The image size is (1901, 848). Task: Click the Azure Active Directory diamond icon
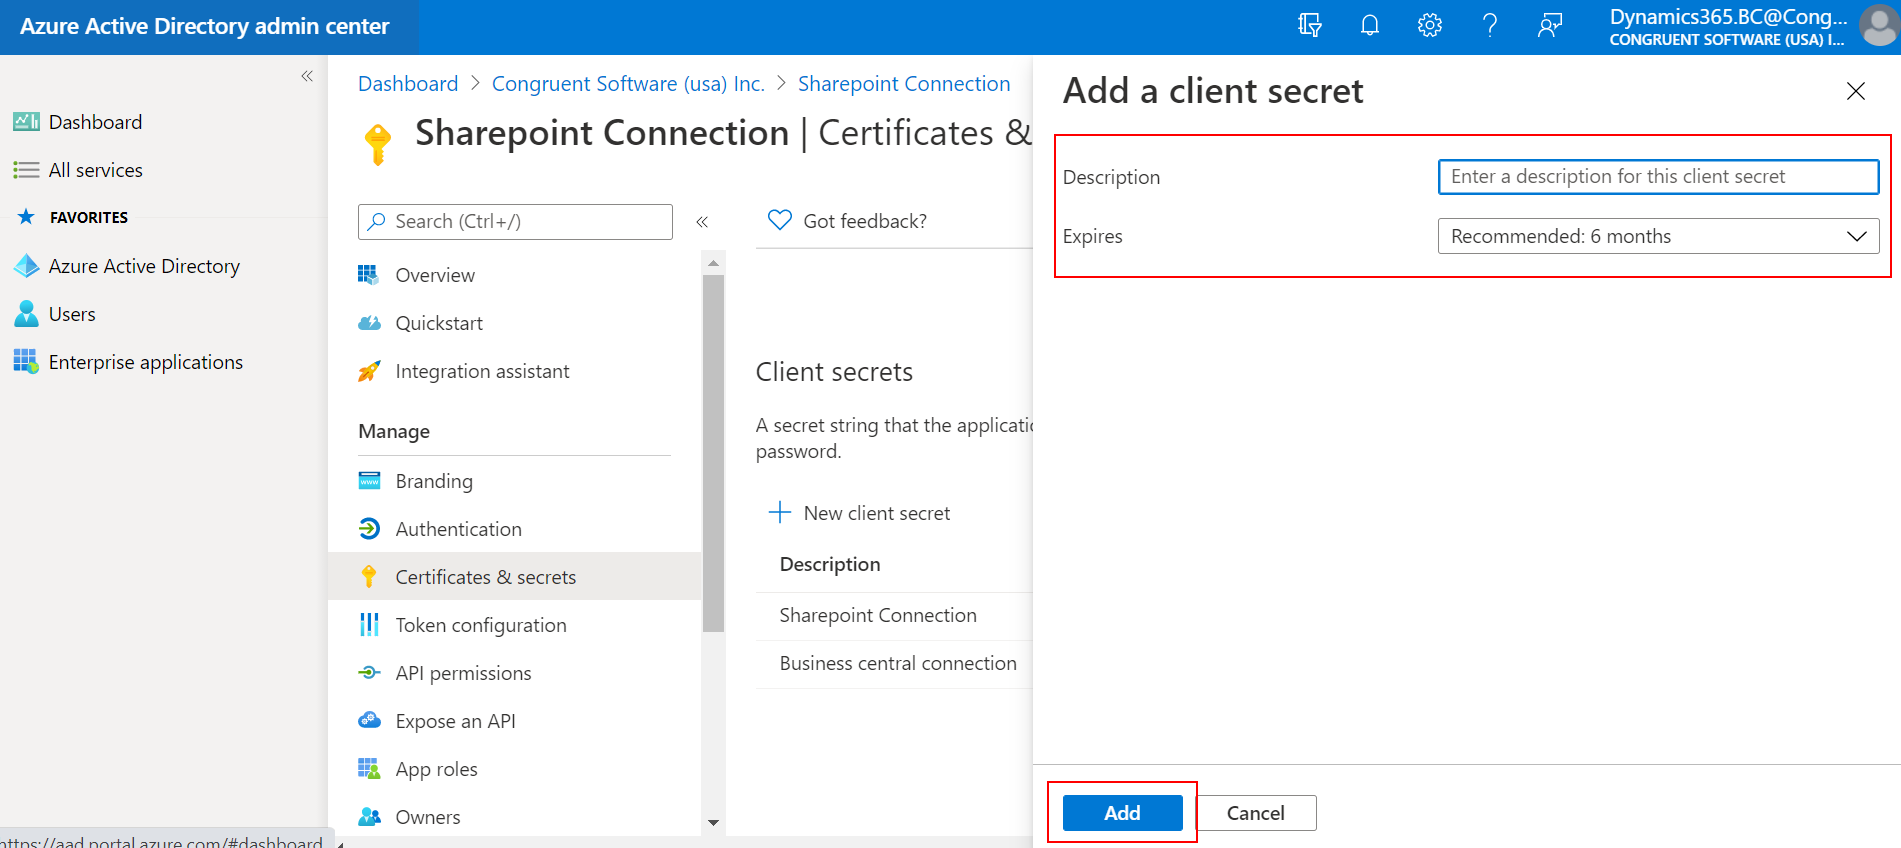click(26, 266)
